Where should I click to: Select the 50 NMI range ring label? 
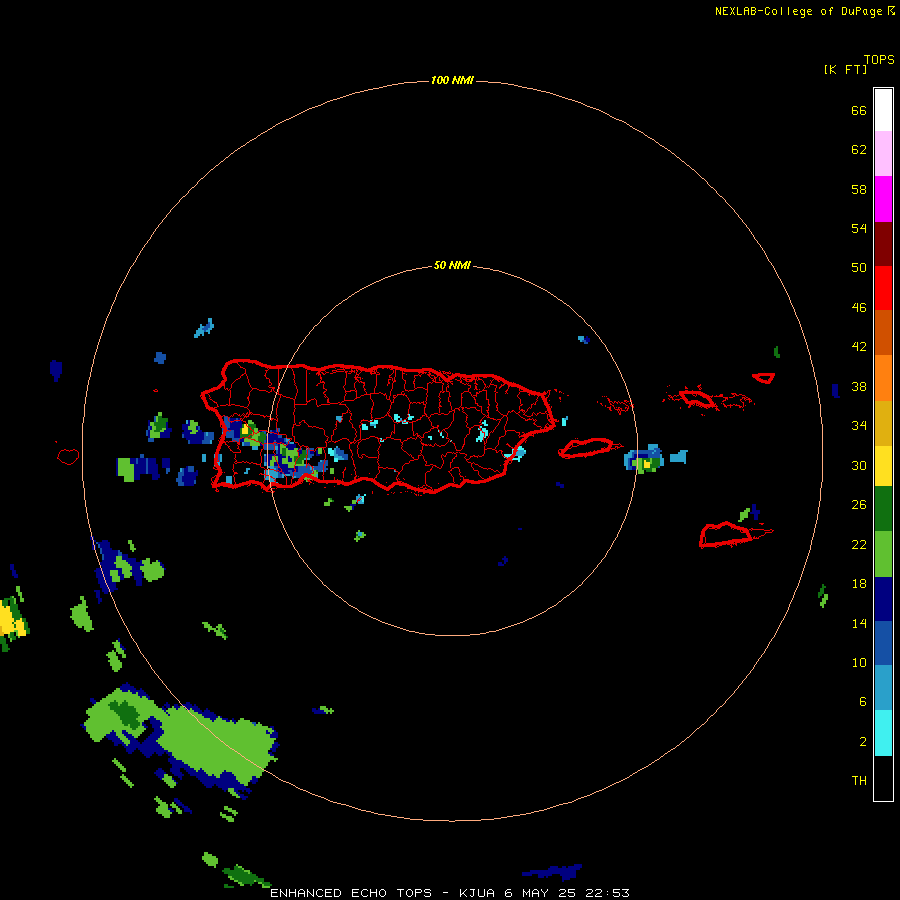(x=452, y=265)
